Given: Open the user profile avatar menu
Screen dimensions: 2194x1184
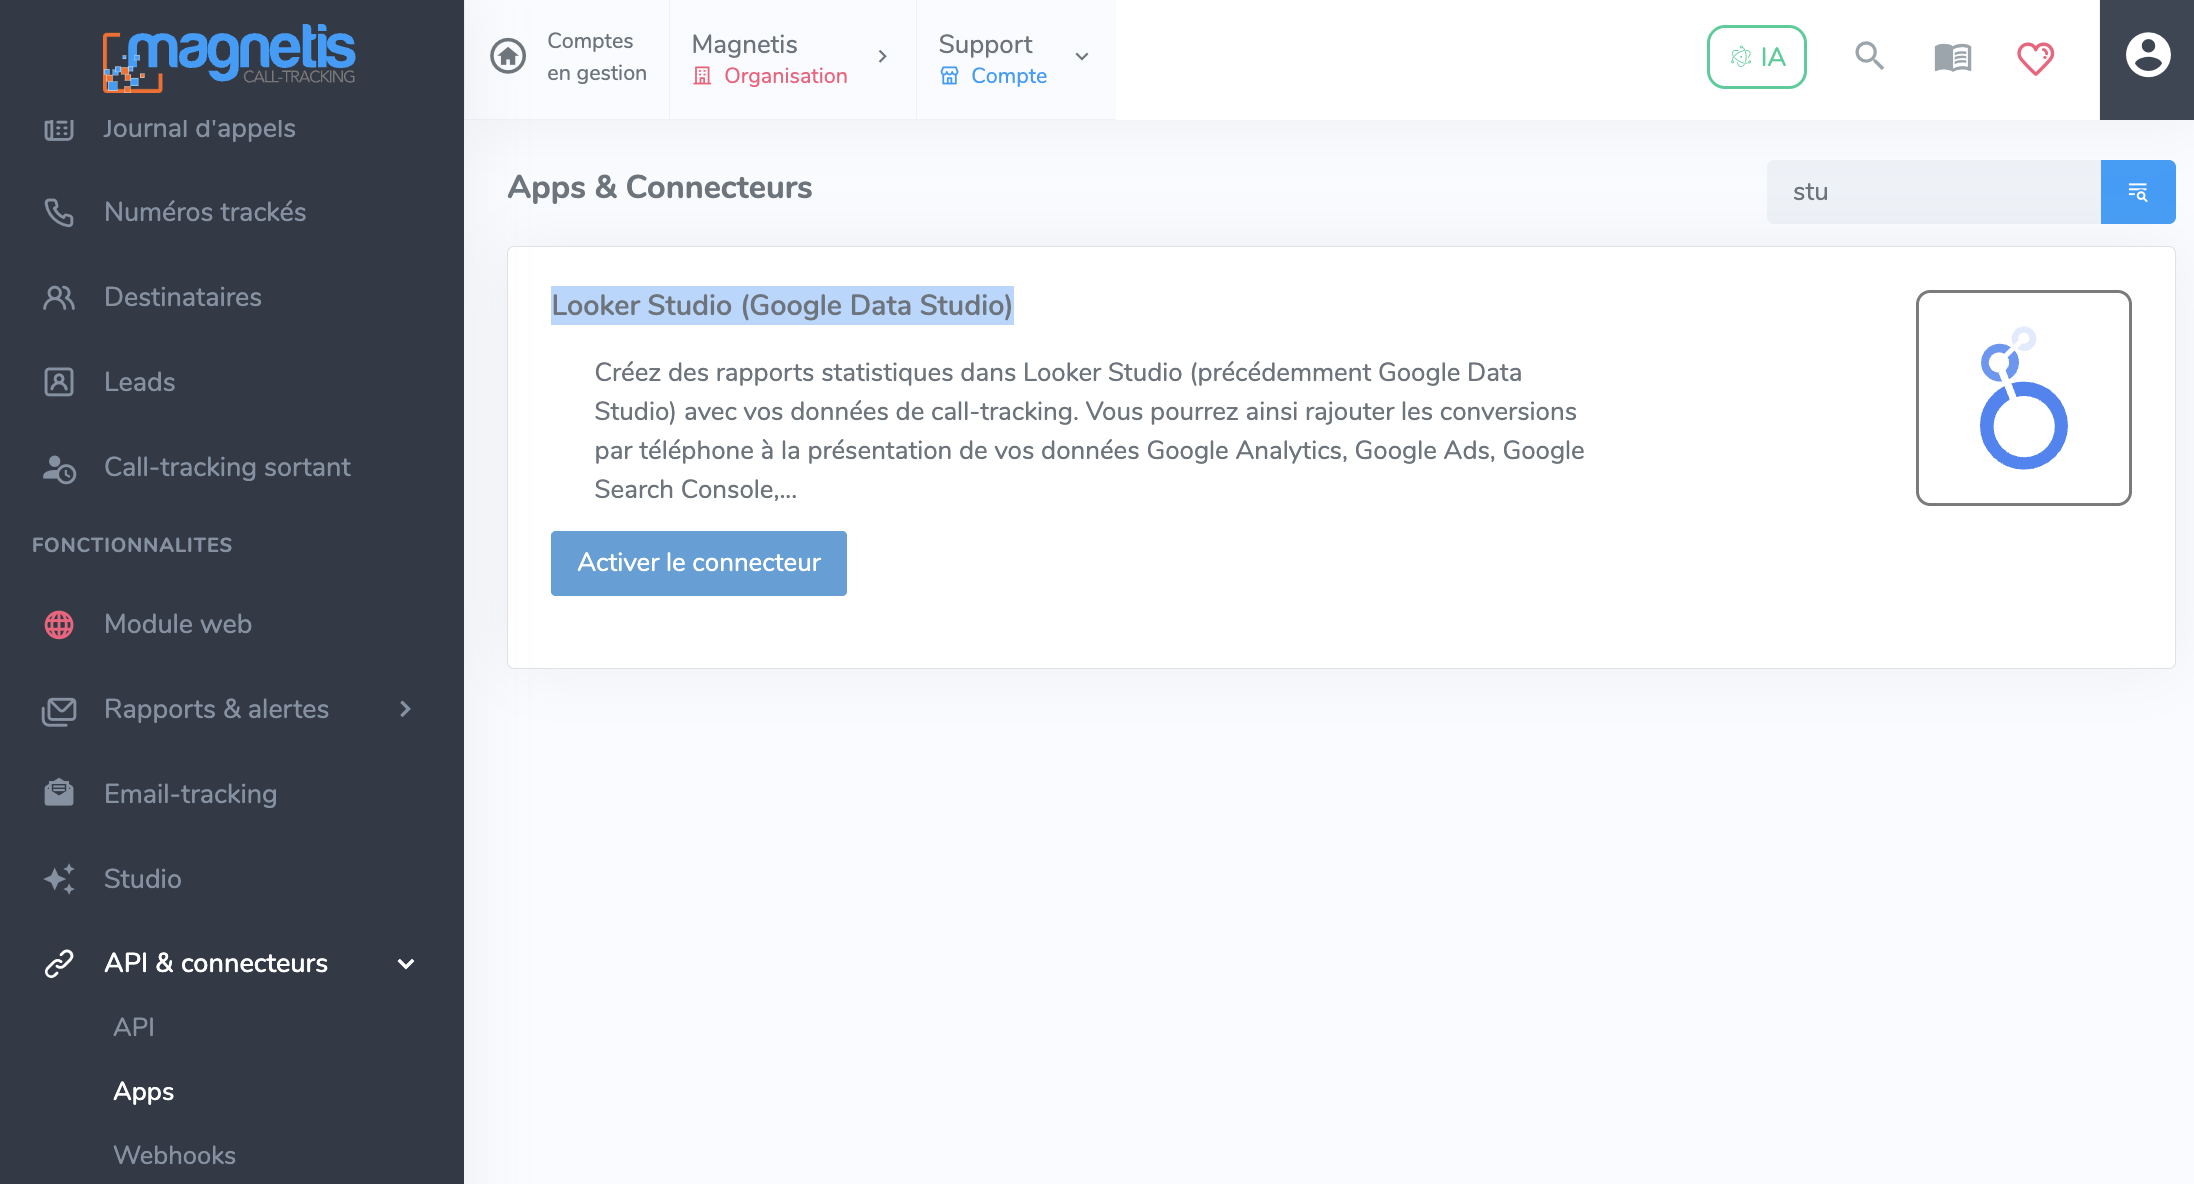Looking at the screenshot, I should coord(2147,56).
